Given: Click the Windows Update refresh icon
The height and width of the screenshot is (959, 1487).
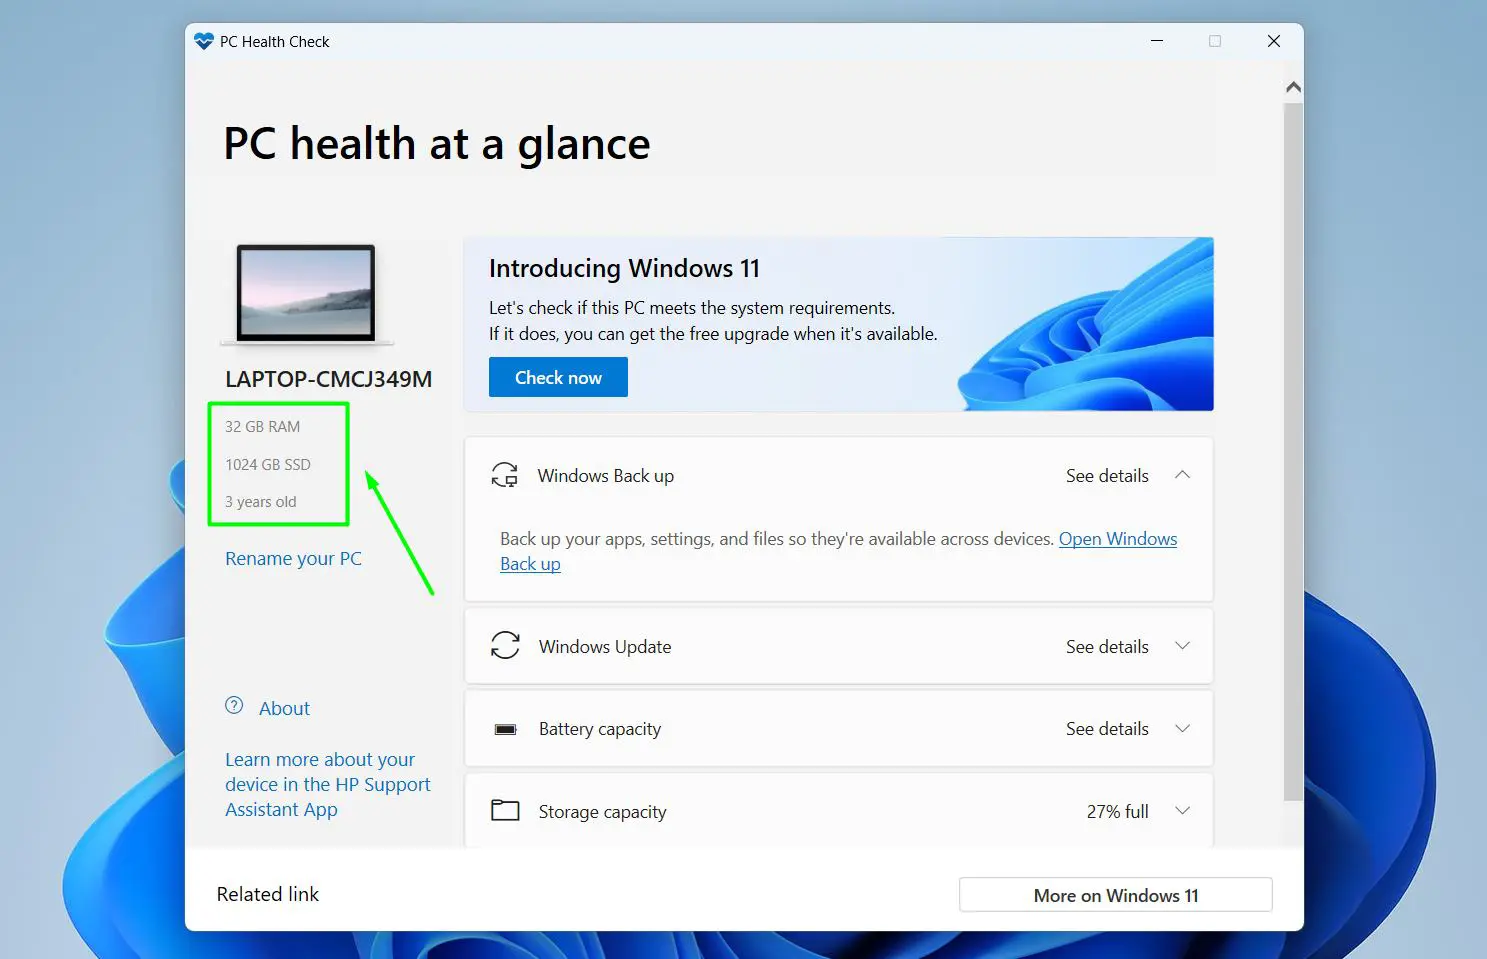Looking at the screenshot, I should tap(505, 646).
